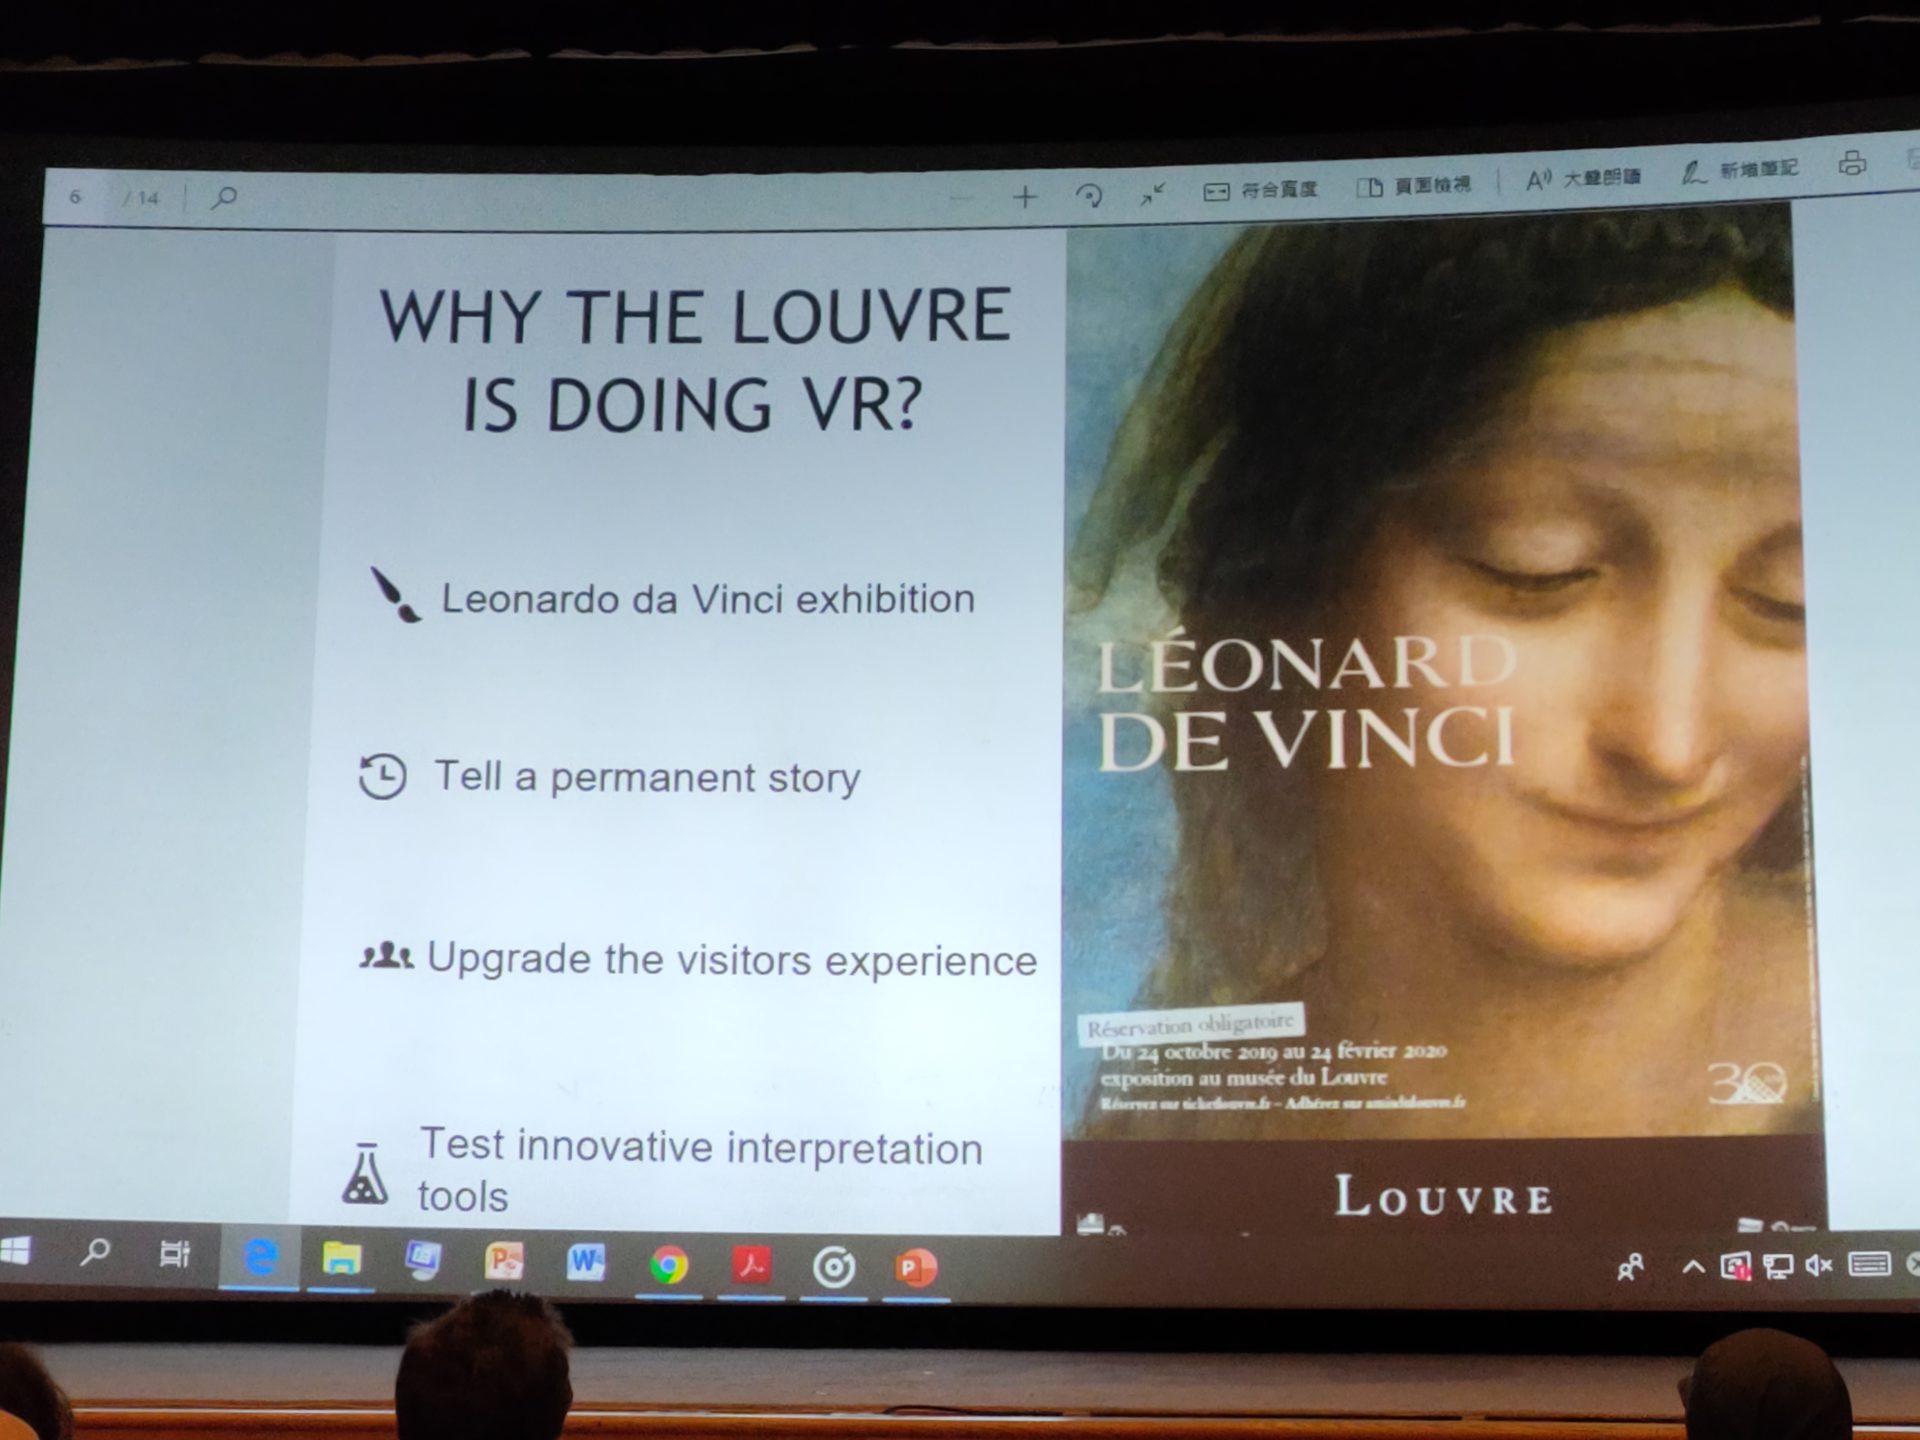Open page view options (頁面檢視)
1920x1440 pixels.
[x=1414, y=186]
